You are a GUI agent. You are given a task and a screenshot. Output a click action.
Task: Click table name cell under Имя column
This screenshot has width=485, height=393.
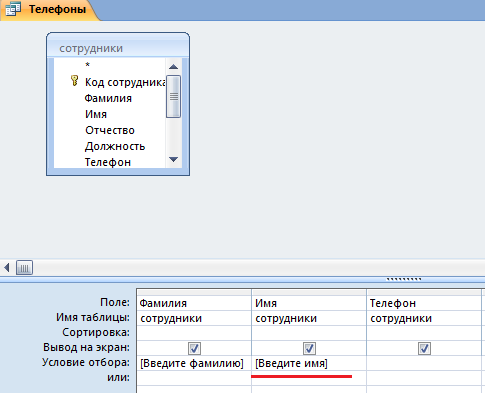tap(309, 318)
